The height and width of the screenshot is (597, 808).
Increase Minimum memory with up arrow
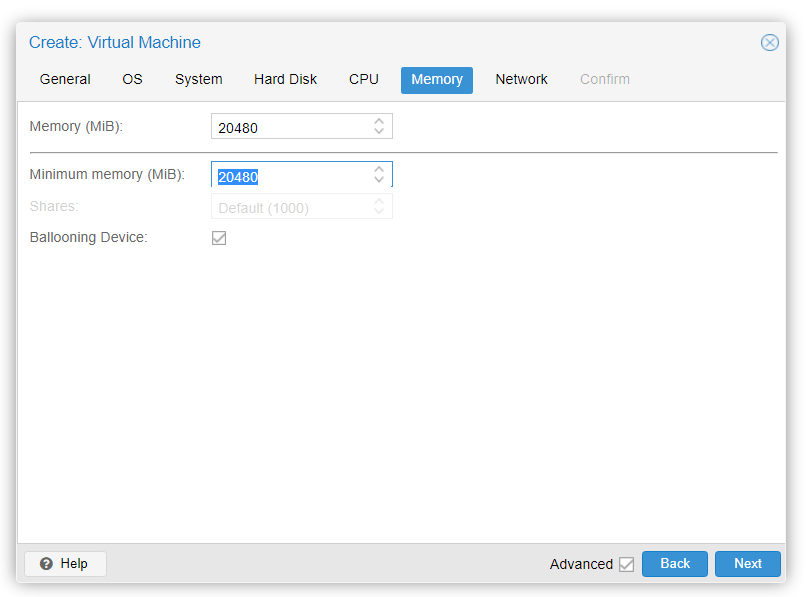click(x=379, y=170)
